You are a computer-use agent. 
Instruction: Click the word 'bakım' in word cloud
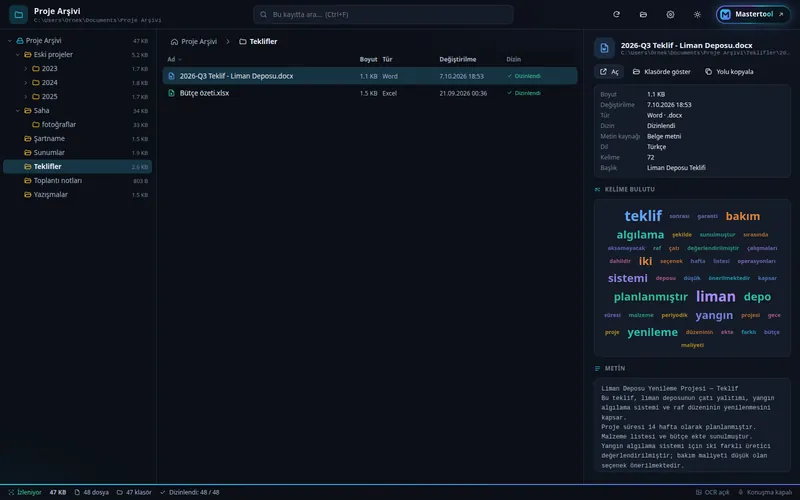(743, 216)
